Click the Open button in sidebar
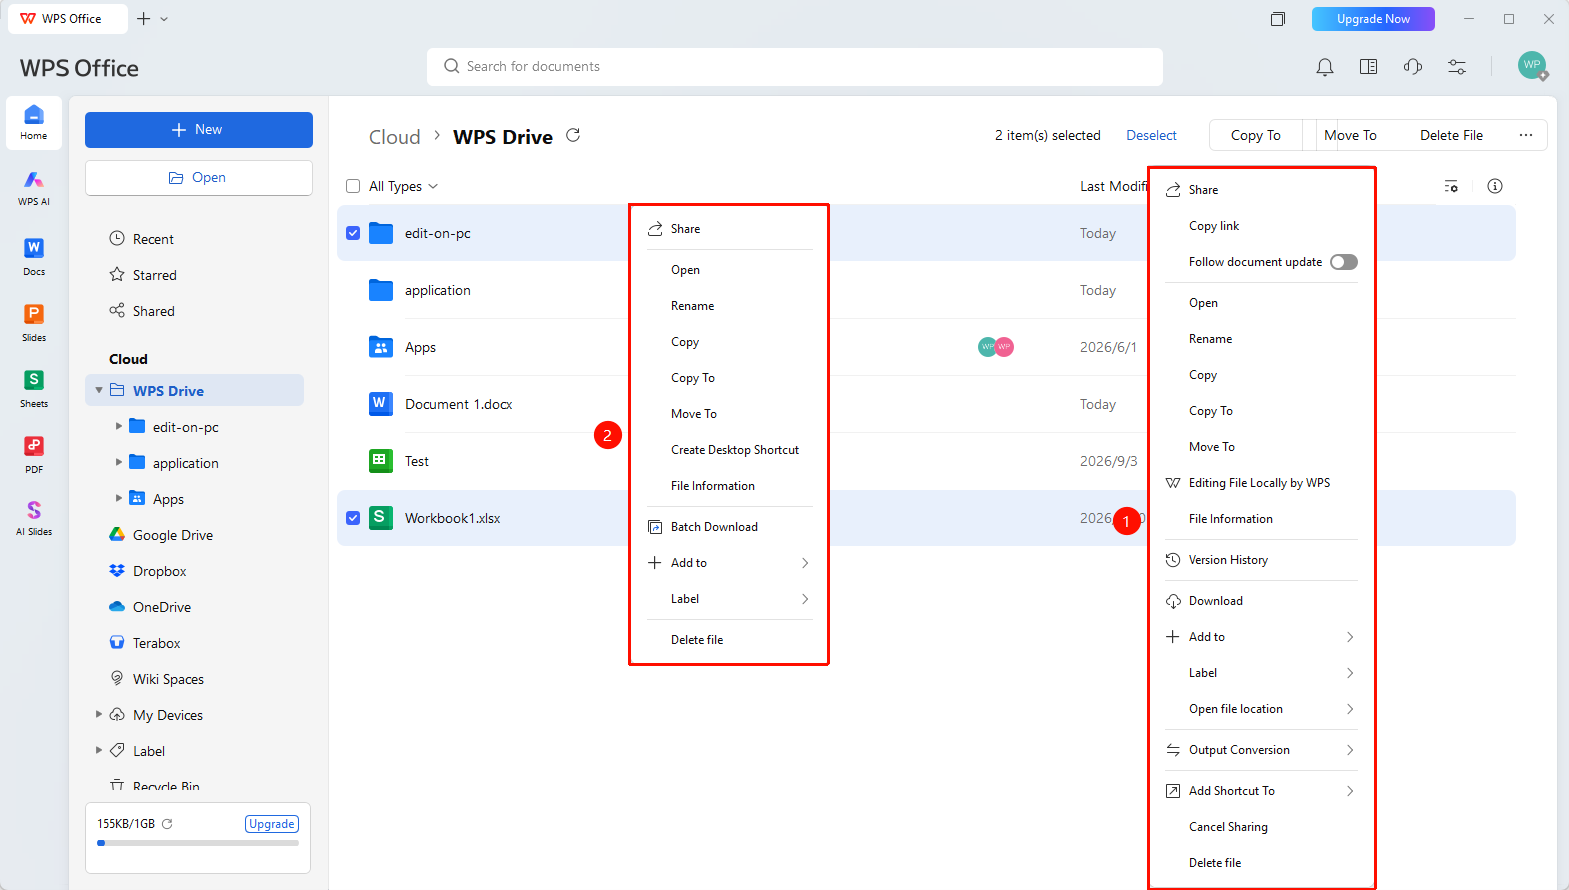Screen dimensions: 1569x890 point(199,178)
